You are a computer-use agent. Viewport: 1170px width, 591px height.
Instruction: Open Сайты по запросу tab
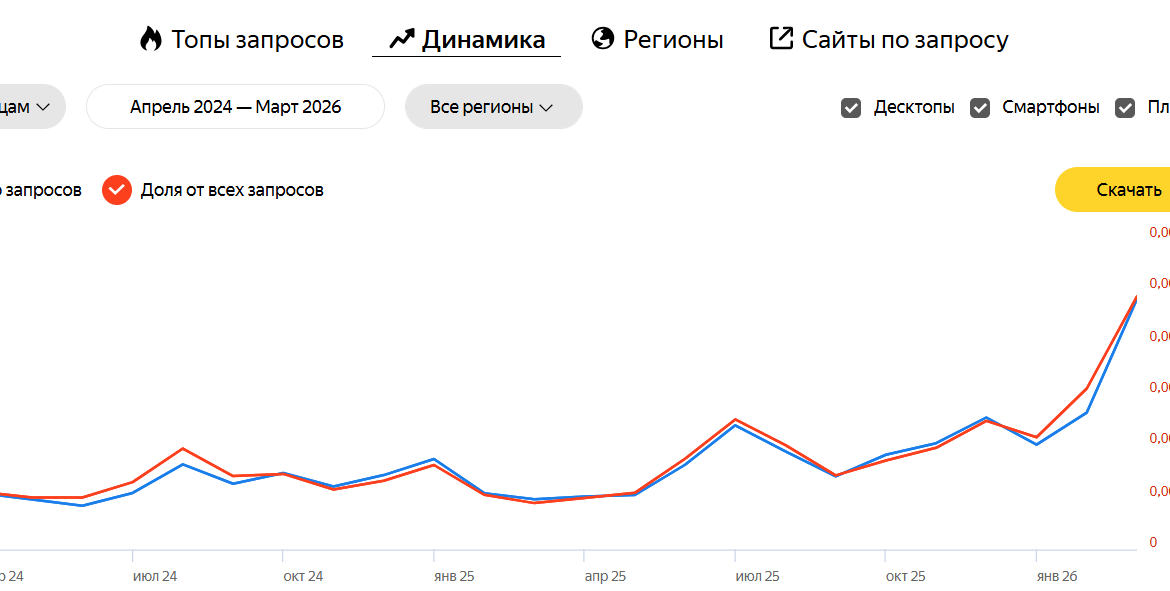click(904, 40)
